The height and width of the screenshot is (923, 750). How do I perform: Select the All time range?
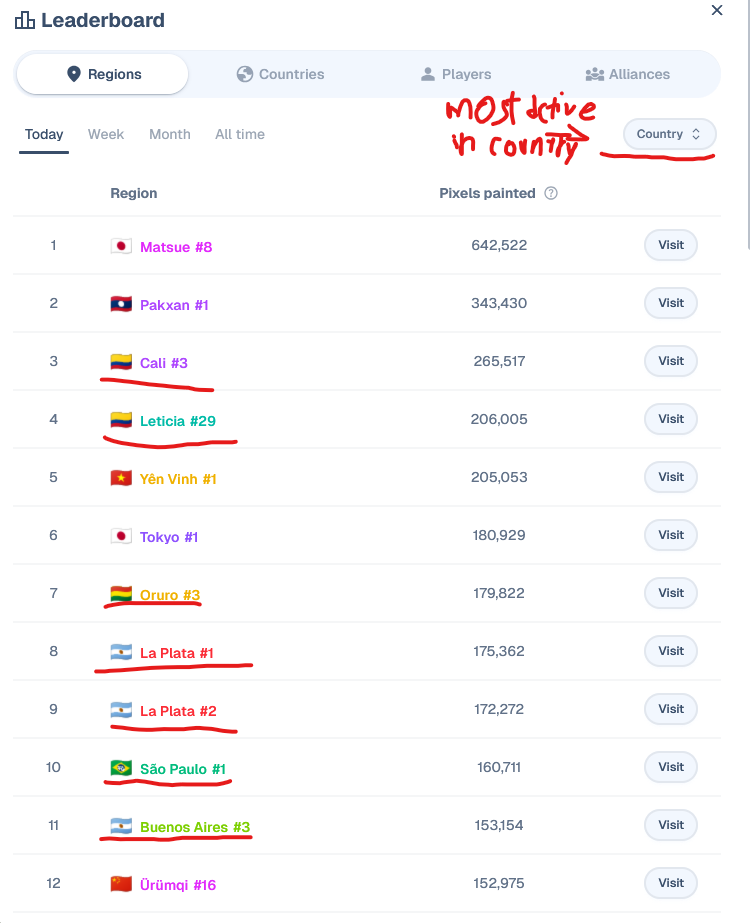point(240,134)
